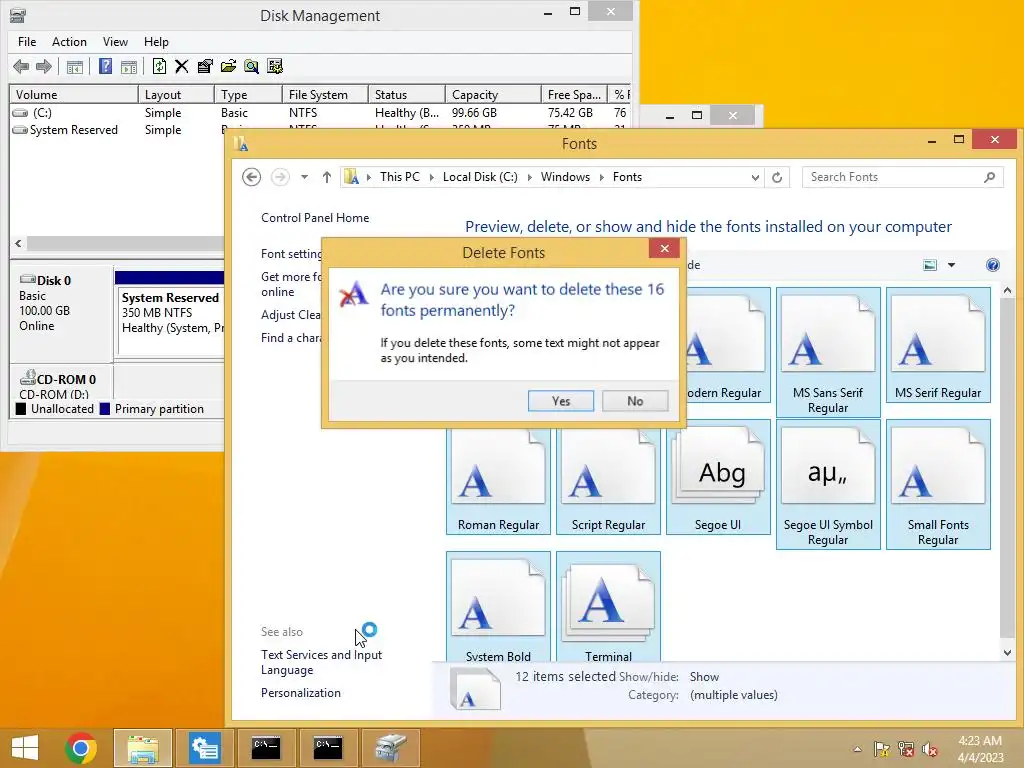The width and height of the screenshot is (1024, 768).
Task: Click the blue Help icon in Fonts window
Action: tap(993, 265)
